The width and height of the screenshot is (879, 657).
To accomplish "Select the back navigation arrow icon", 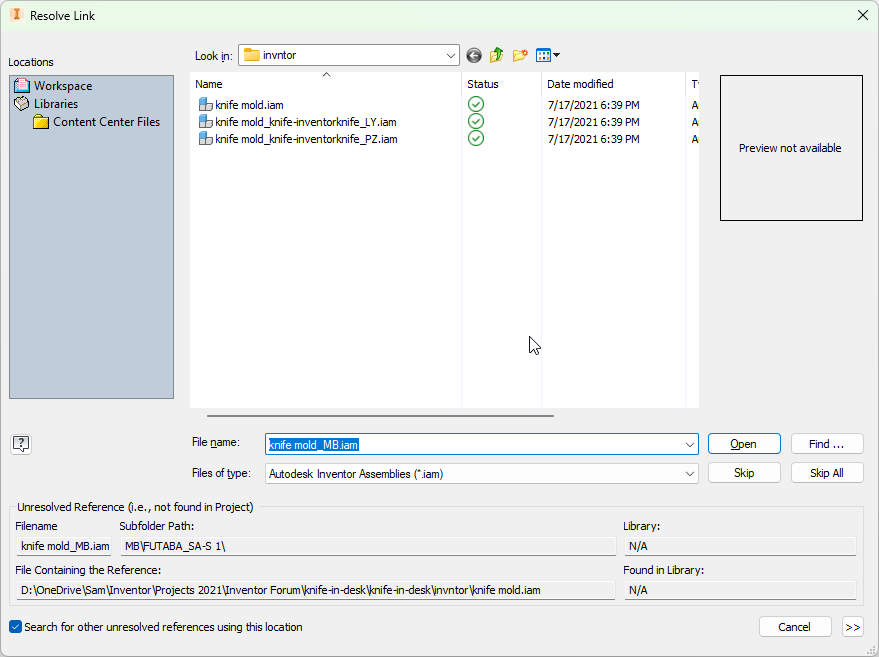I will tap(473, 55).
